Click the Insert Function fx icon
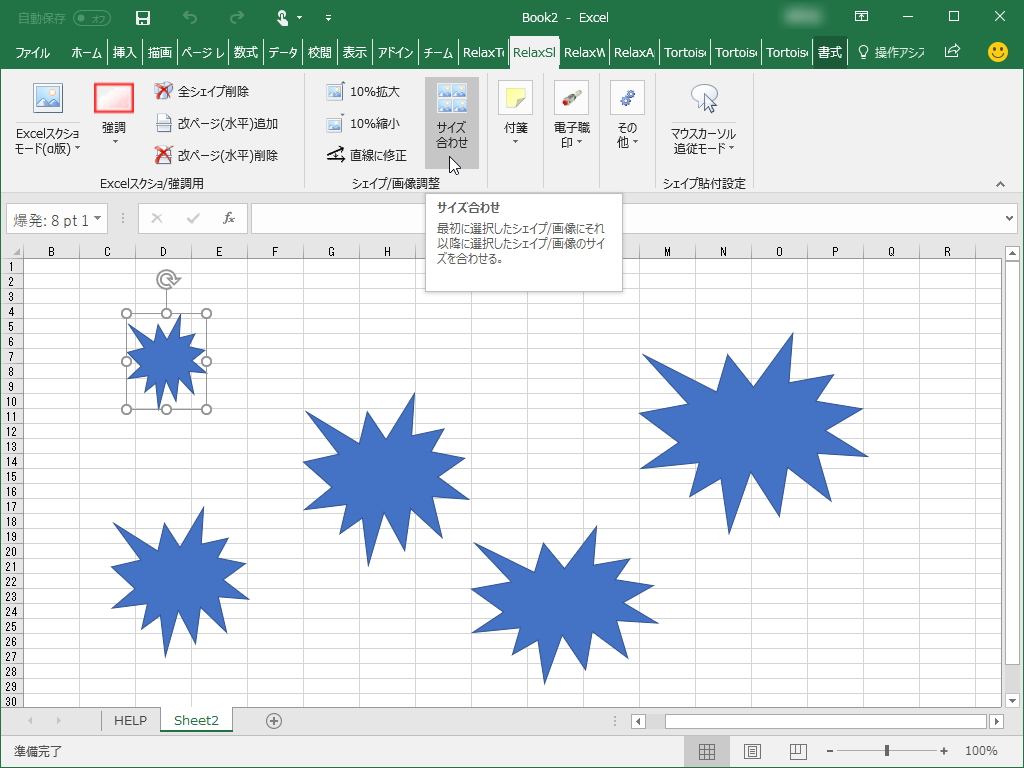This screenshot has width=1024, height=768. (x=229, y=218)
